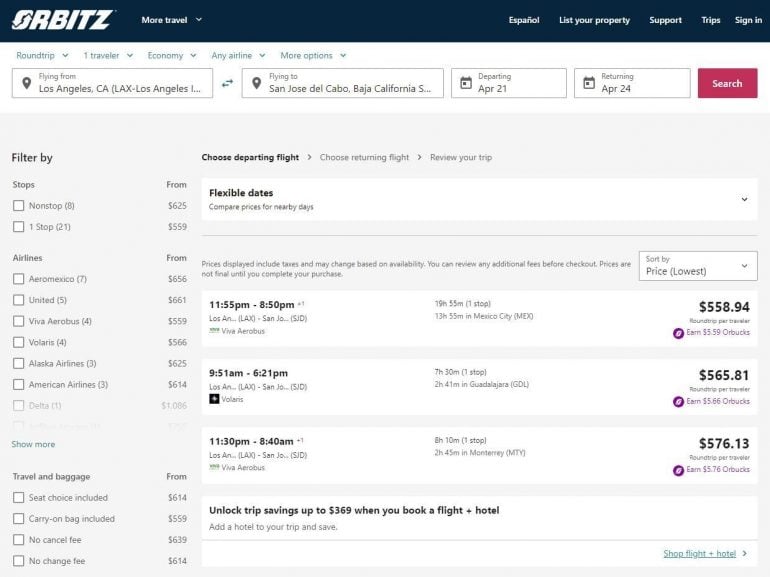Image resolution: width=770 pixels, height=577 pixels.
Task: Click the Flying to location pin icon
Action: 256,83
